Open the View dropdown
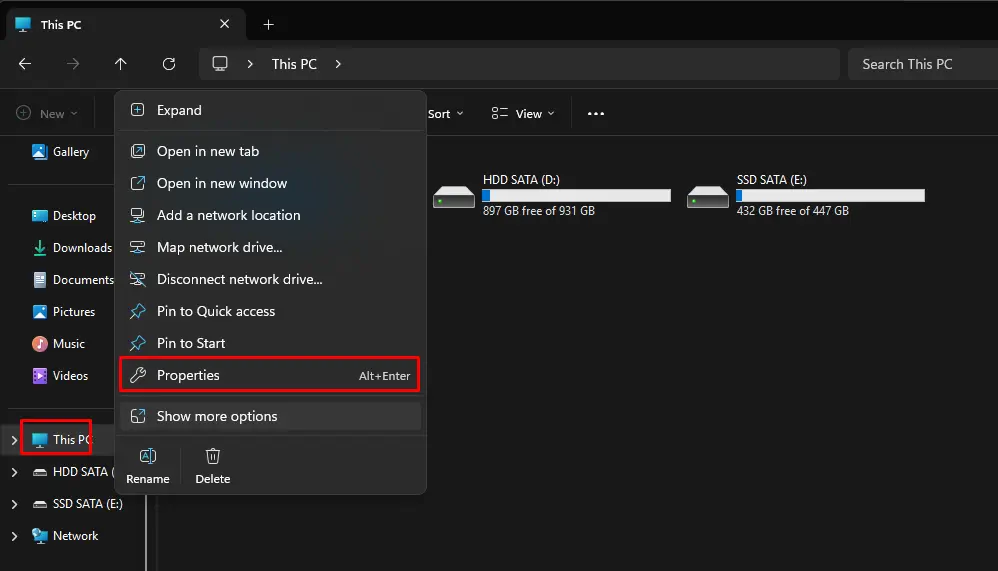The image size is (998, 571). coord(523,114)
